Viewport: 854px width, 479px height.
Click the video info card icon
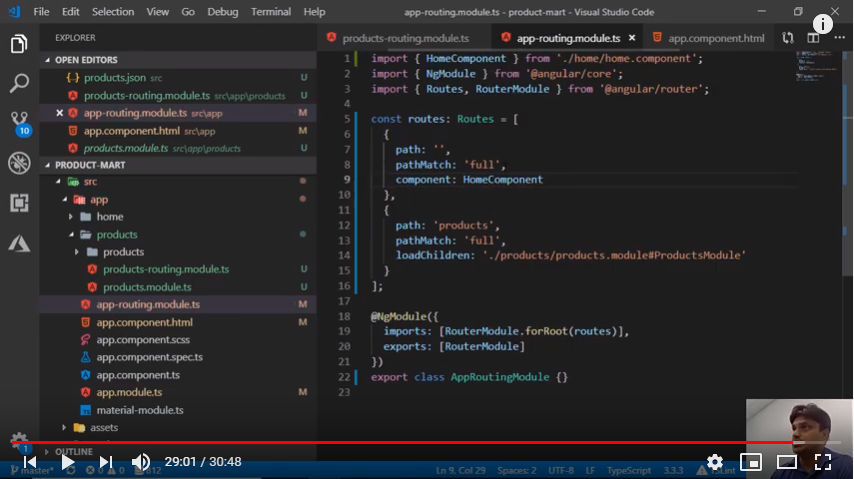tap(823, 24)
